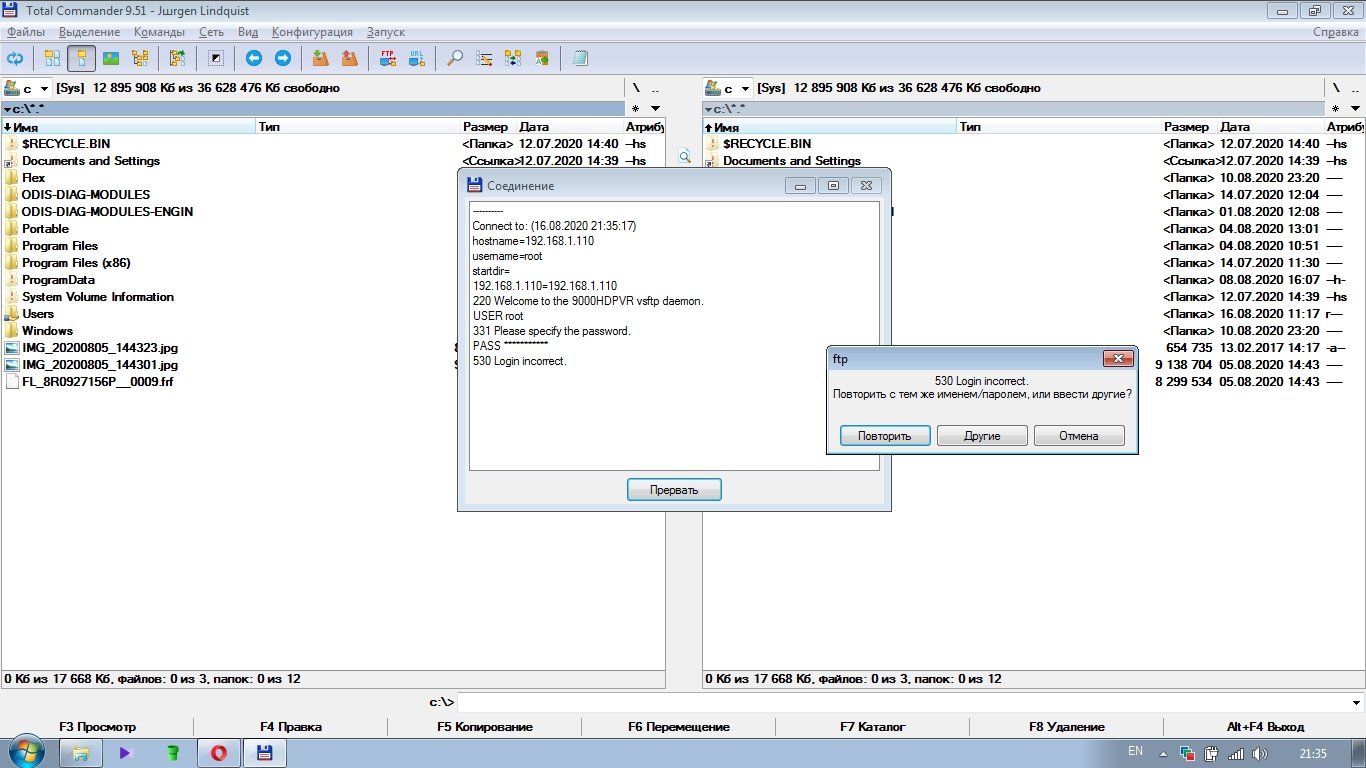Viewport: 1366px width, 768px height.
Task: Click the EN language indicator in tray
Action: click(x=1135, y=751)
